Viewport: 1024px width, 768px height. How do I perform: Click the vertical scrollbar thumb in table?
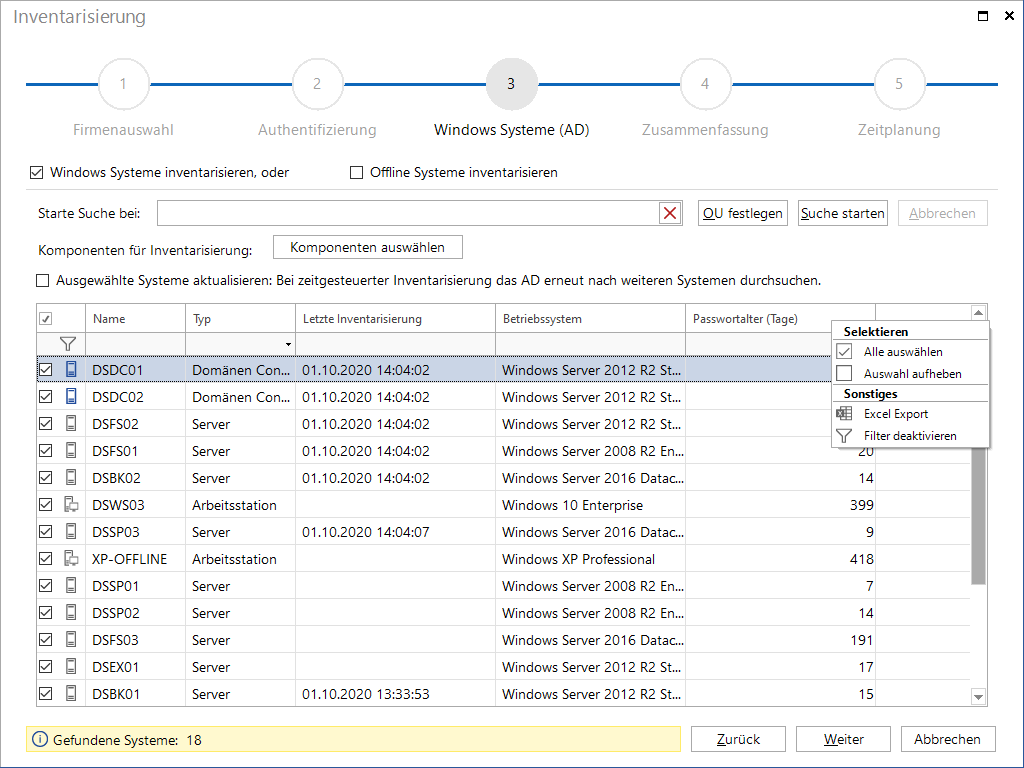[978, 516]
